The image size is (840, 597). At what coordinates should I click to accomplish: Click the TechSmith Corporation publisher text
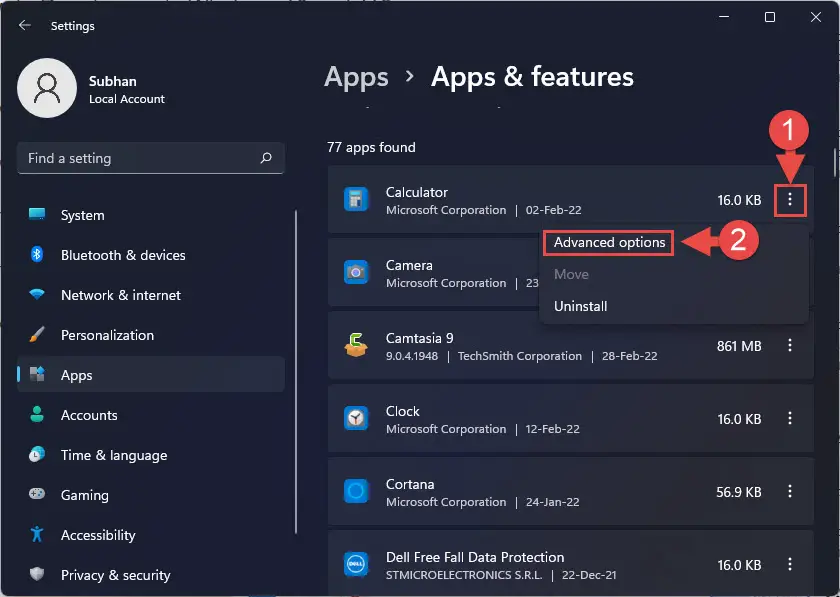(x=520, y=356)
